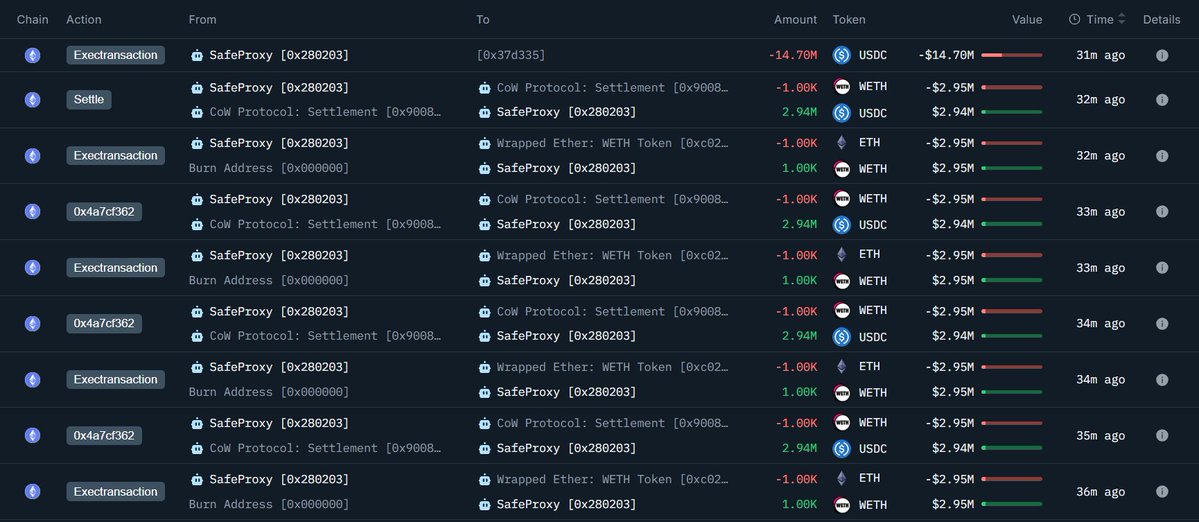
Task: Click details info icon for 35m ago transaction
Action: click(1162, 436)
